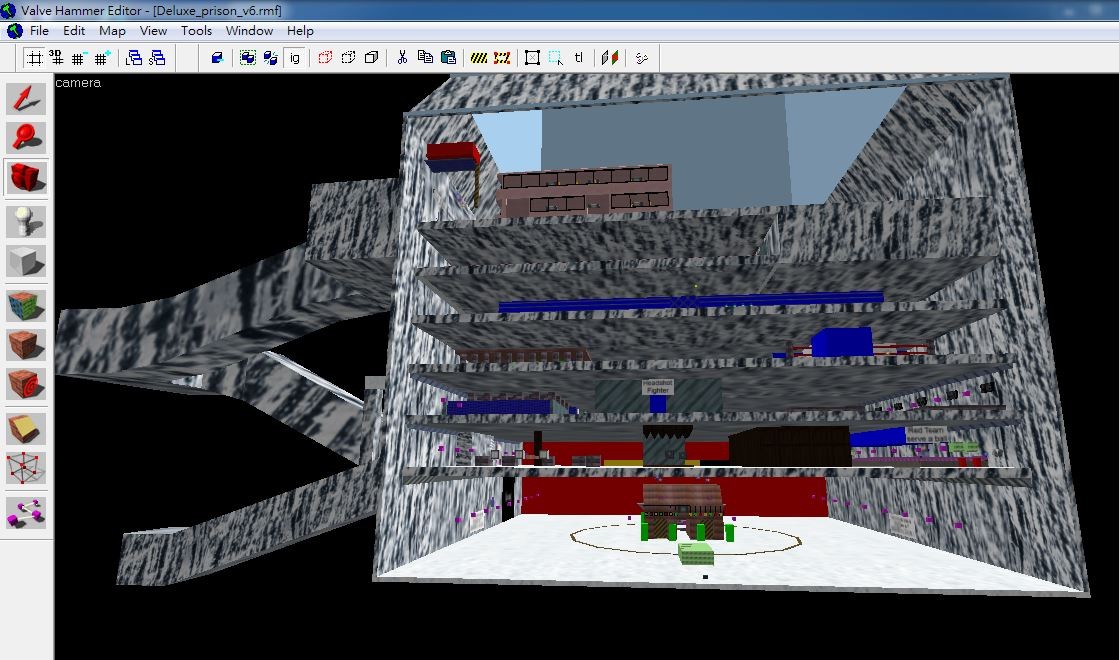
Task: Hide unselected objects using dashed cube
Action: pos(348,58)
